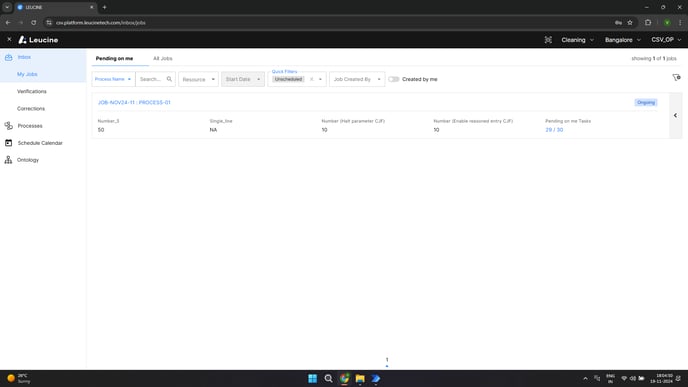Open job JOB-NOV24-11 : PROCESS-01 link
Image resolution: width=688 pixels, height=387 pixels.
[134, 103]
